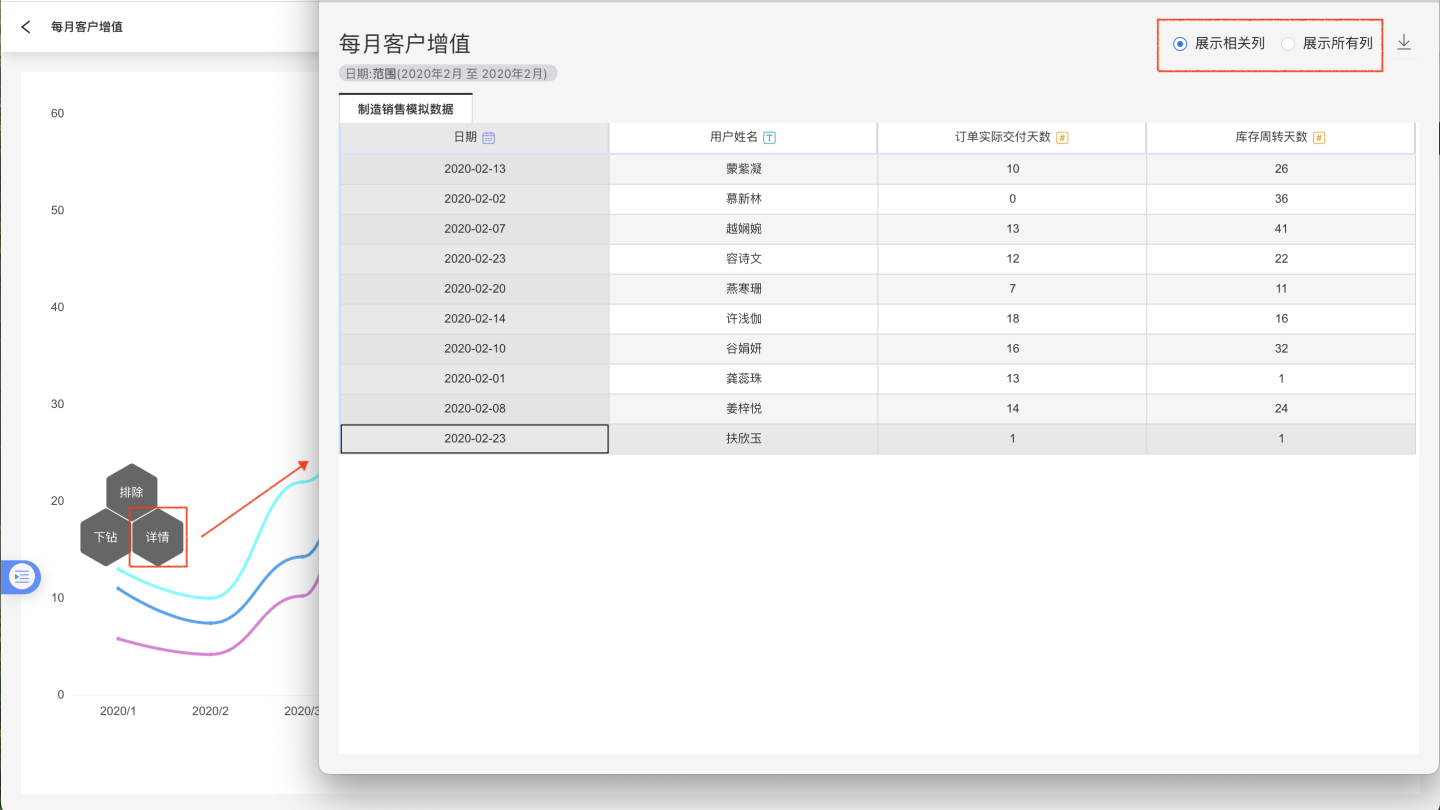Select the 2020-02-13 date cell
This screenshot has width=1440, height=810.
[475, 169]
